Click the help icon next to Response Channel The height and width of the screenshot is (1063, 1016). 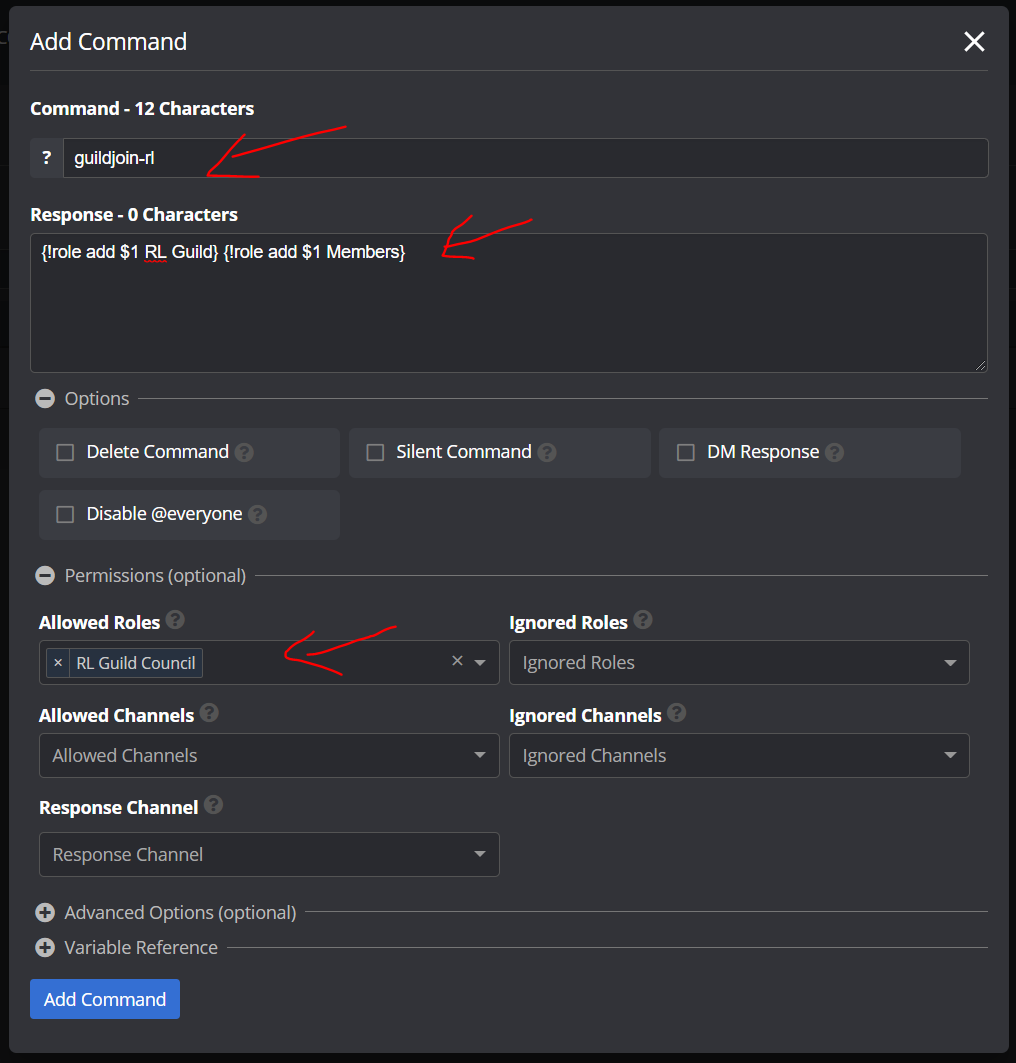click(213, 805)
